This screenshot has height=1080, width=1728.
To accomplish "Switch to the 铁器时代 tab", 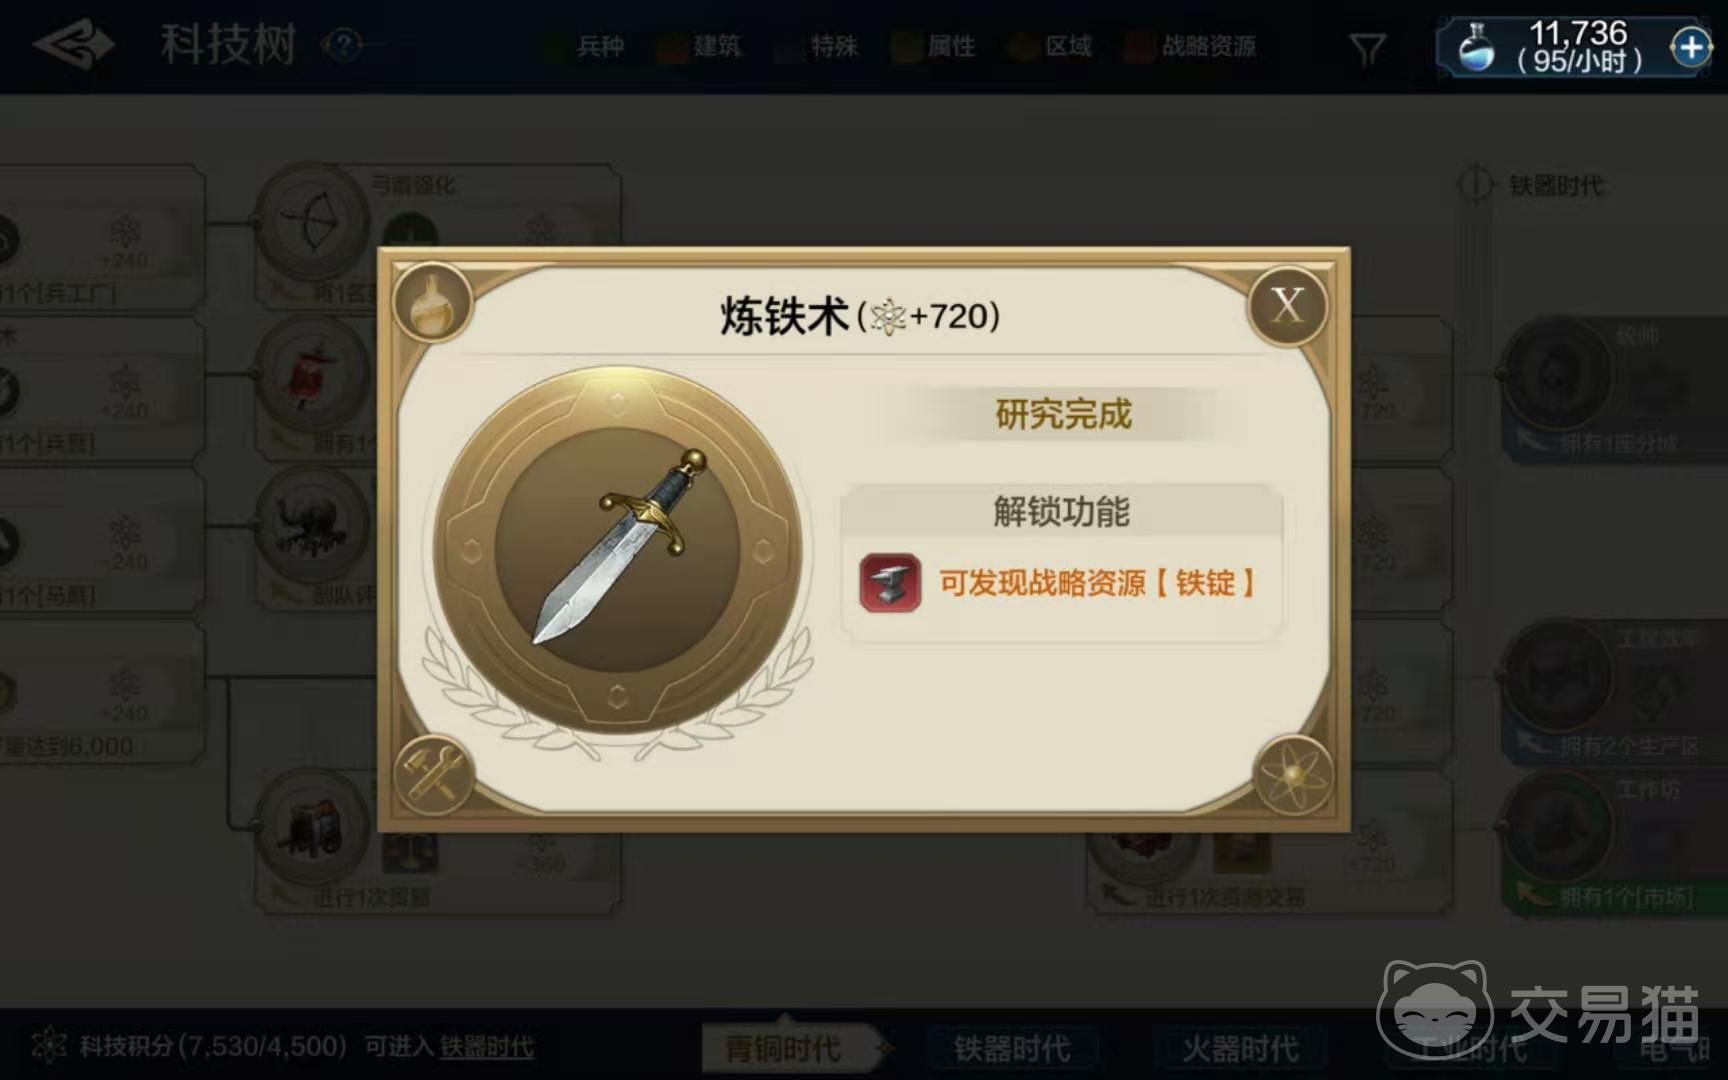I will pyautogui.click(x=1012, y=1048).
